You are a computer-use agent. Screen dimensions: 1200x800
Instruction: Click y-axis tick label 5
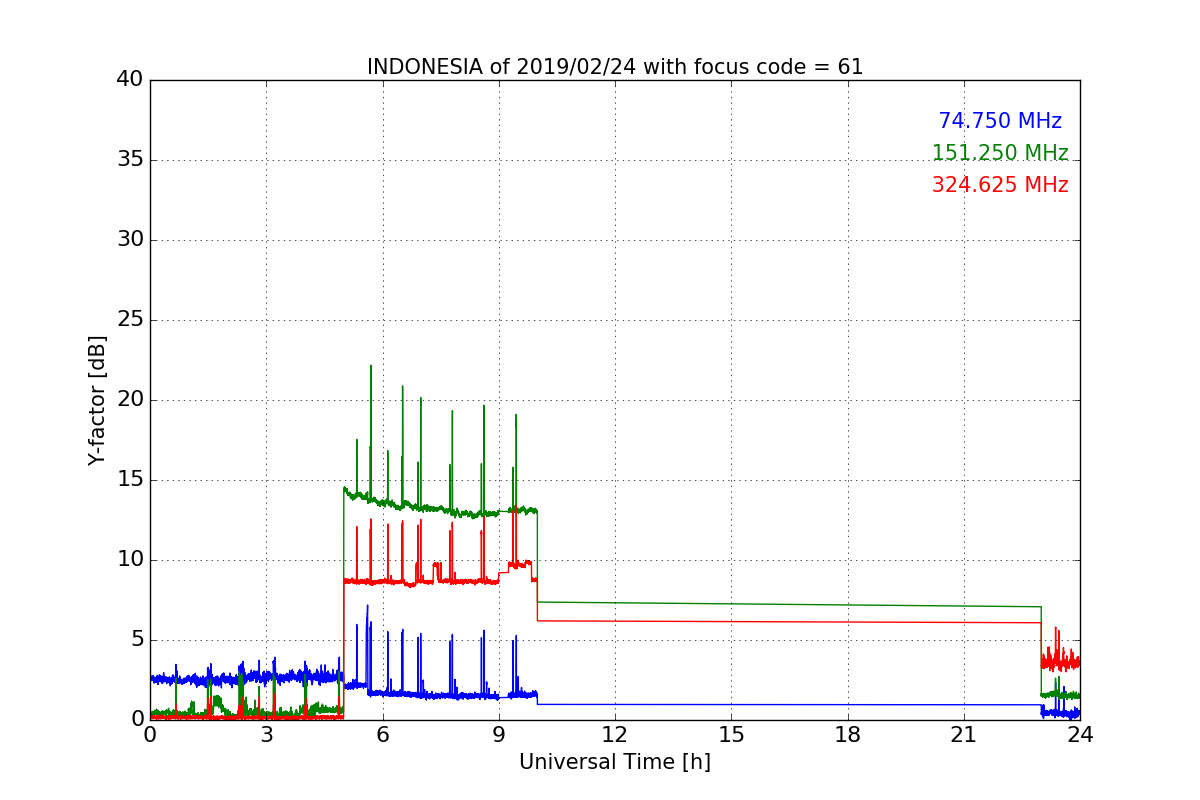(x=137, y=640)
